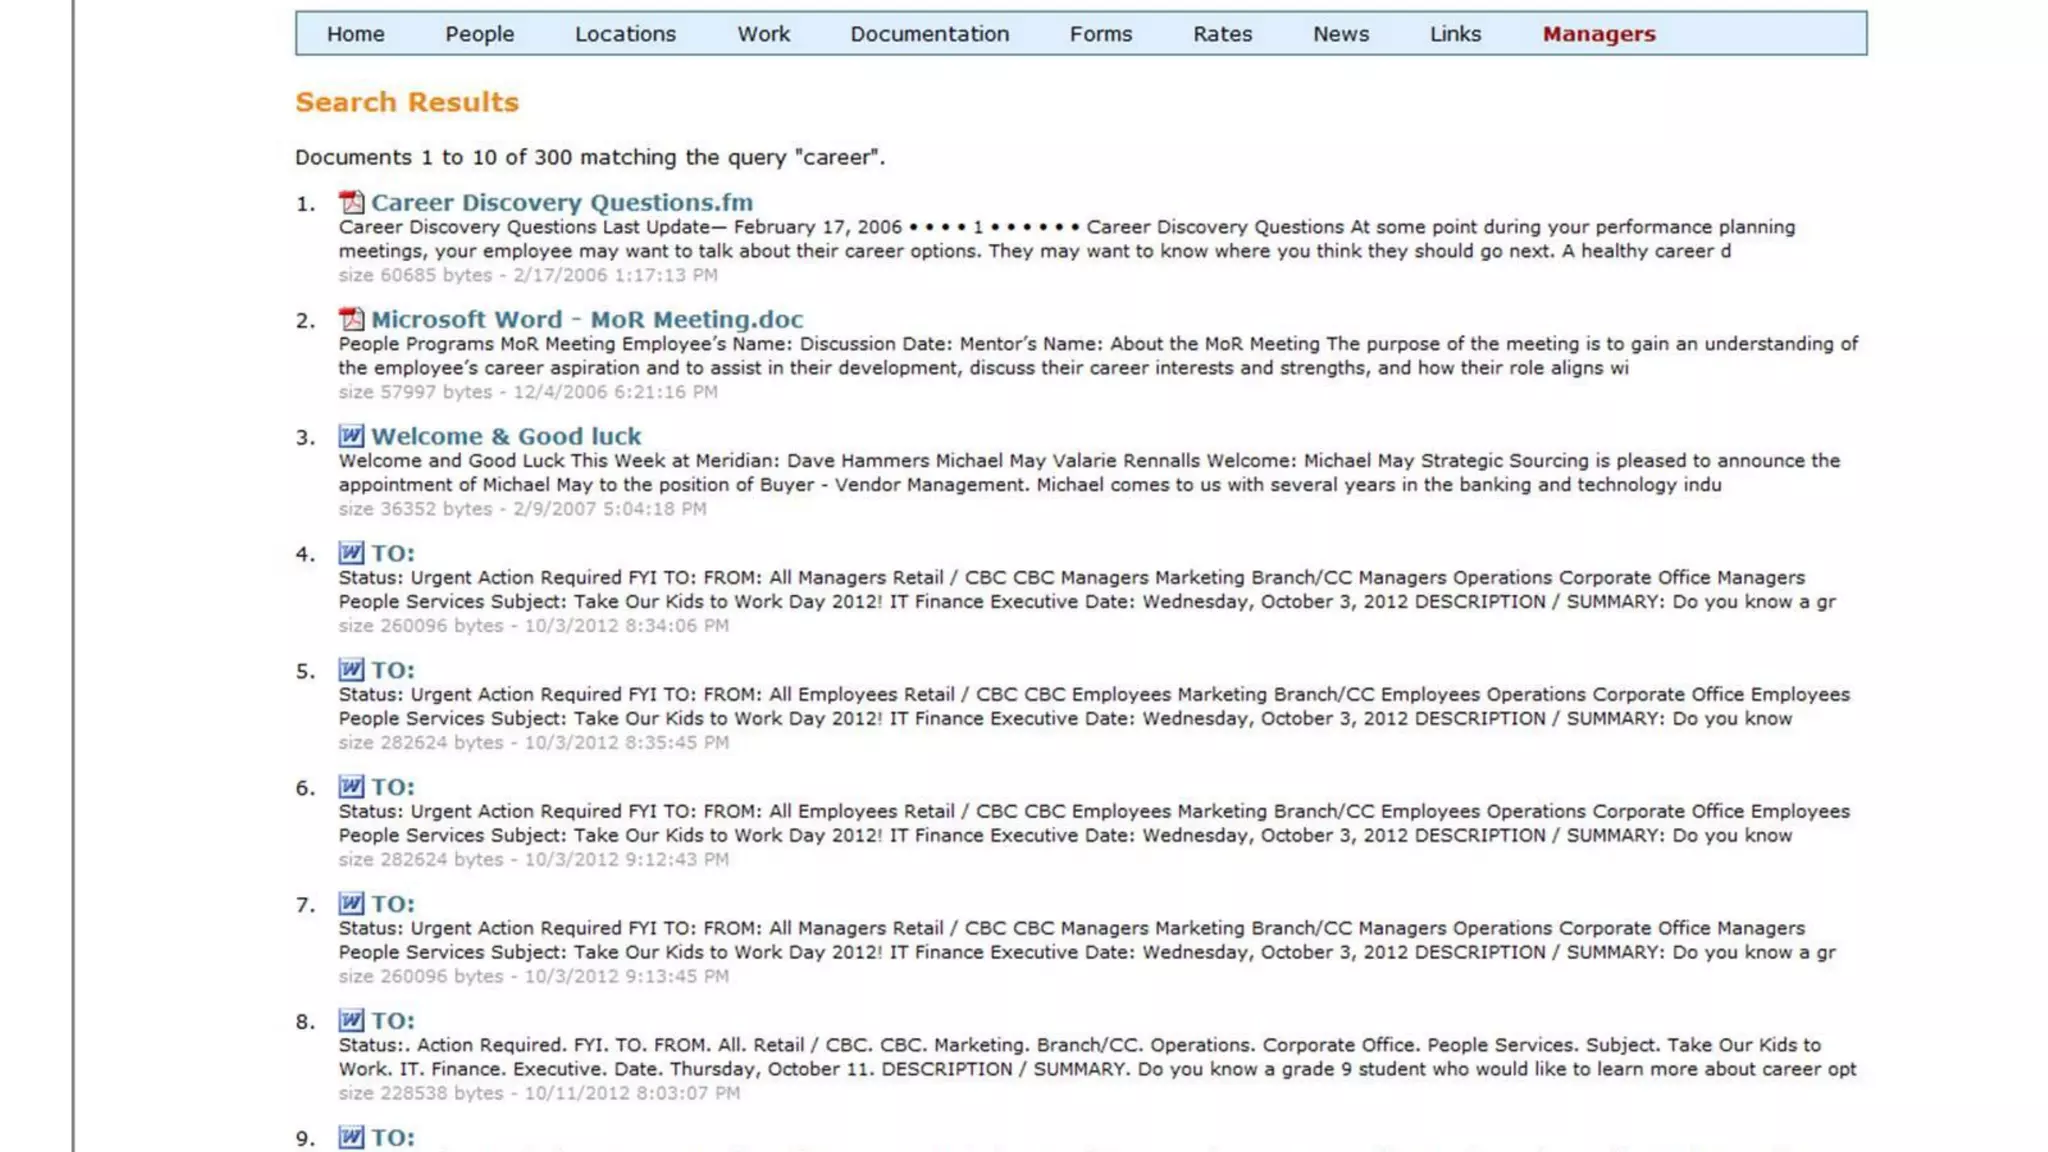Click PDF icon beside Career Discovery Questions.fm

coord(351,203)
